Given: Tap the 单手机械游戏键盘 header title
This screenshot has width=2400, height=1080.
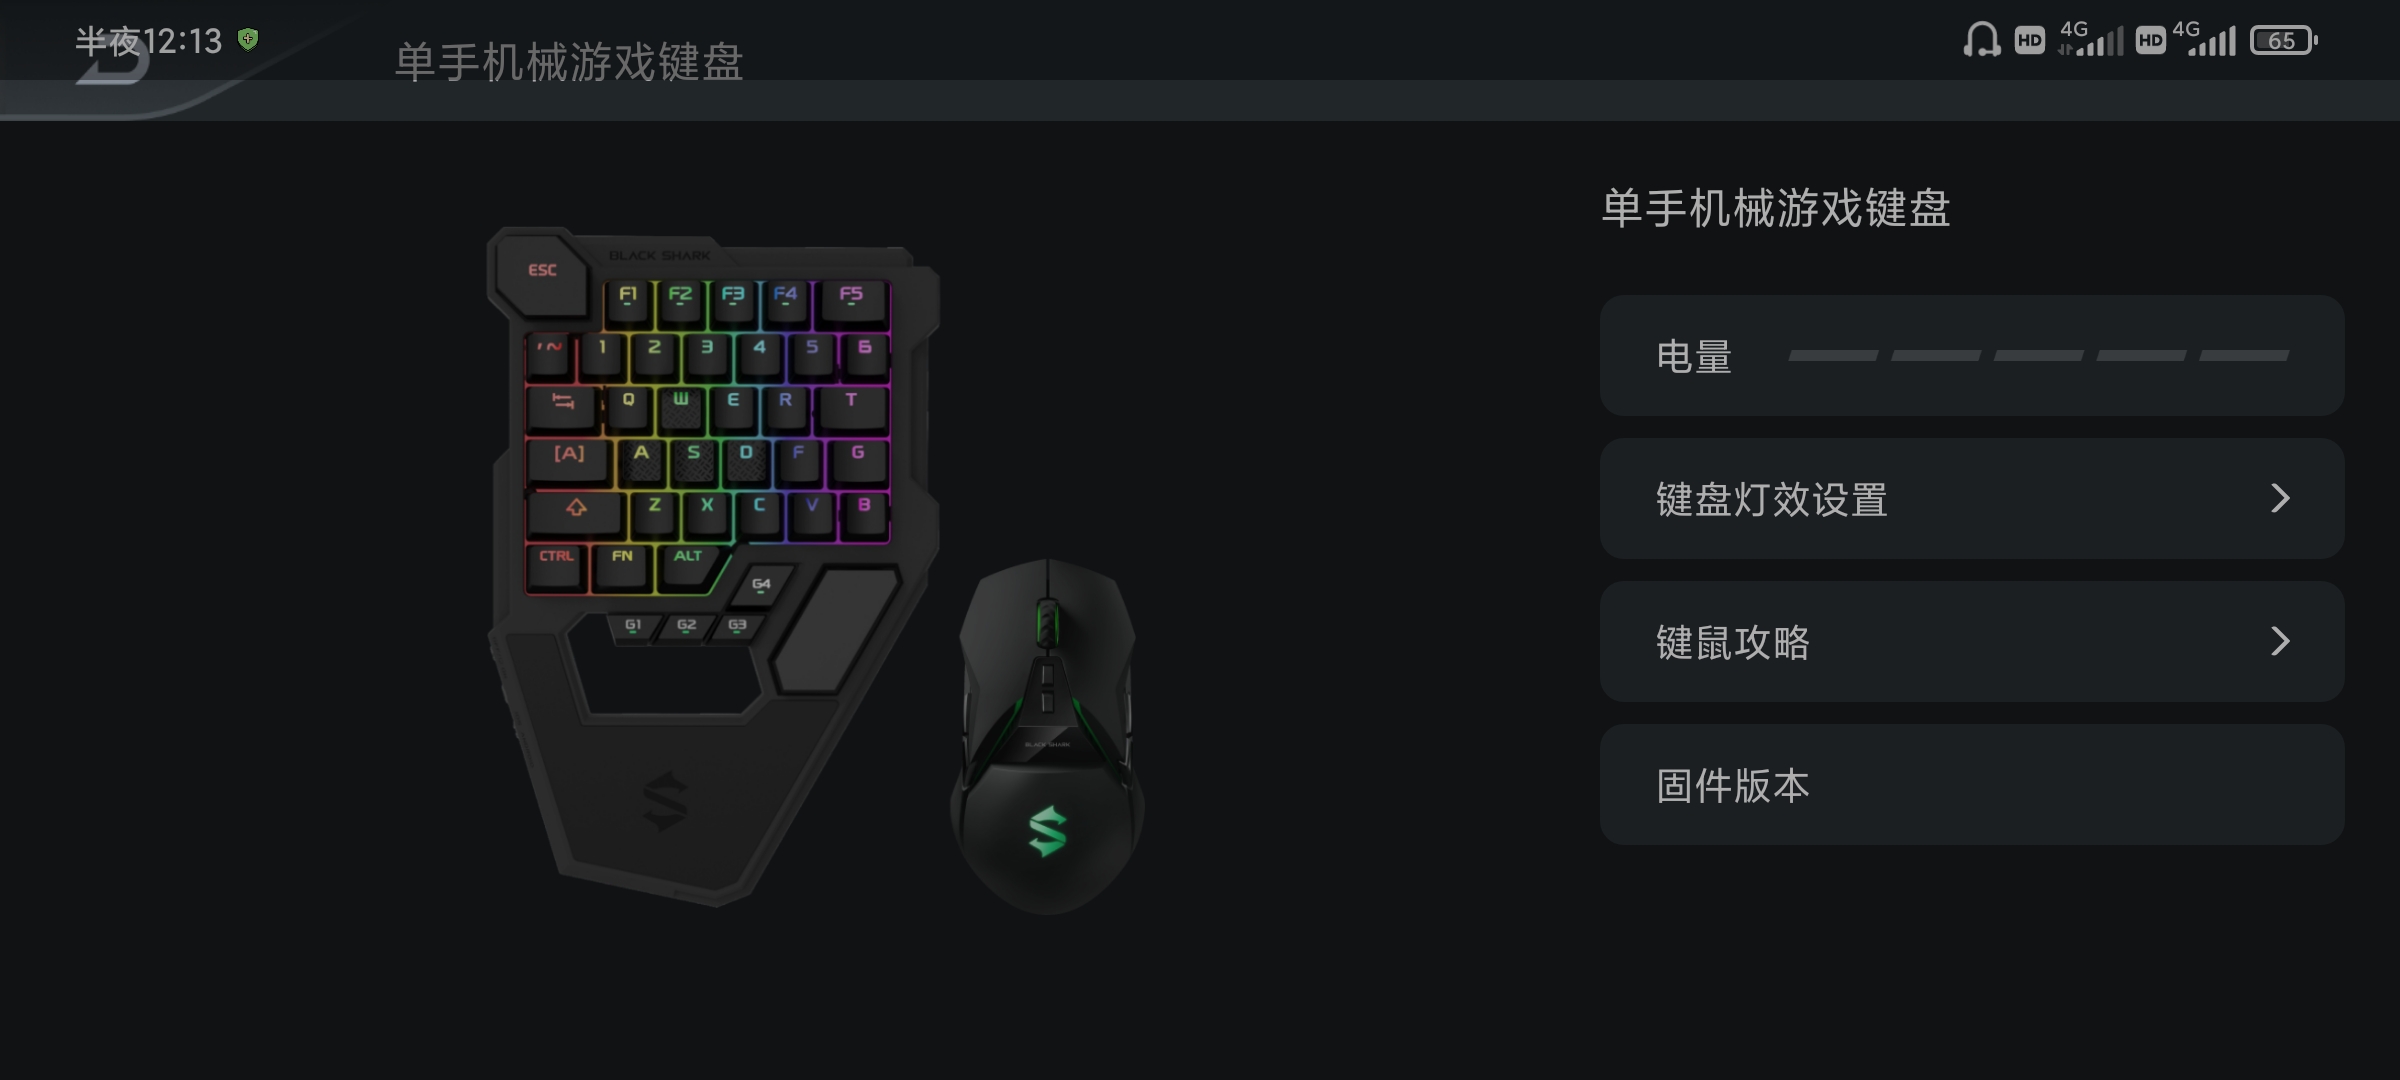Looking at the screenshot, I should point(569,62).
